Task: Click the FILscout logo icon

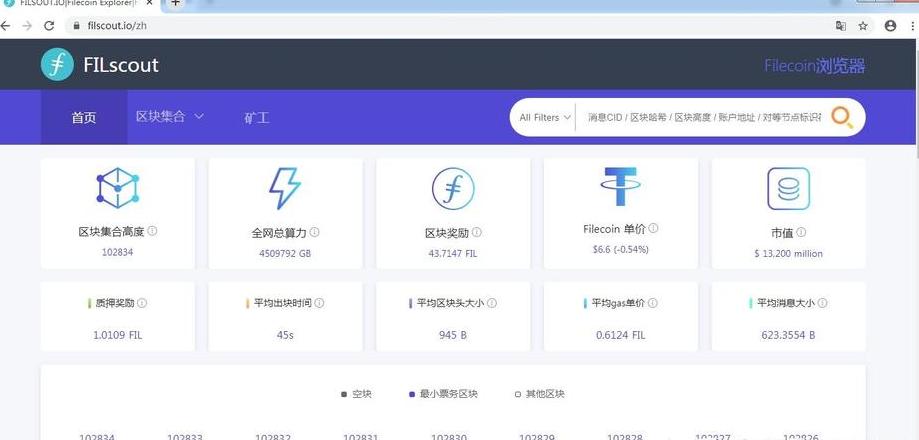Action: 57,64
